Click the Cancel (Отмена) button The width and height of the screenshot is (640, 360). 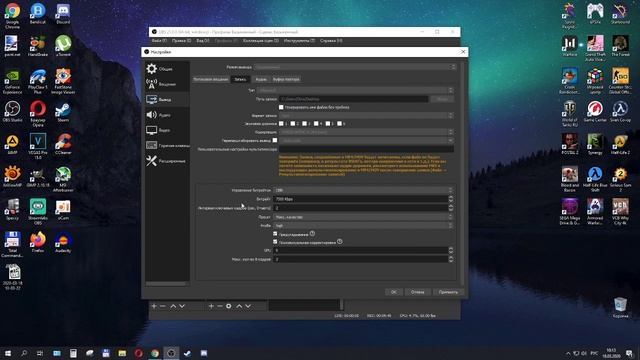[418, 292]
